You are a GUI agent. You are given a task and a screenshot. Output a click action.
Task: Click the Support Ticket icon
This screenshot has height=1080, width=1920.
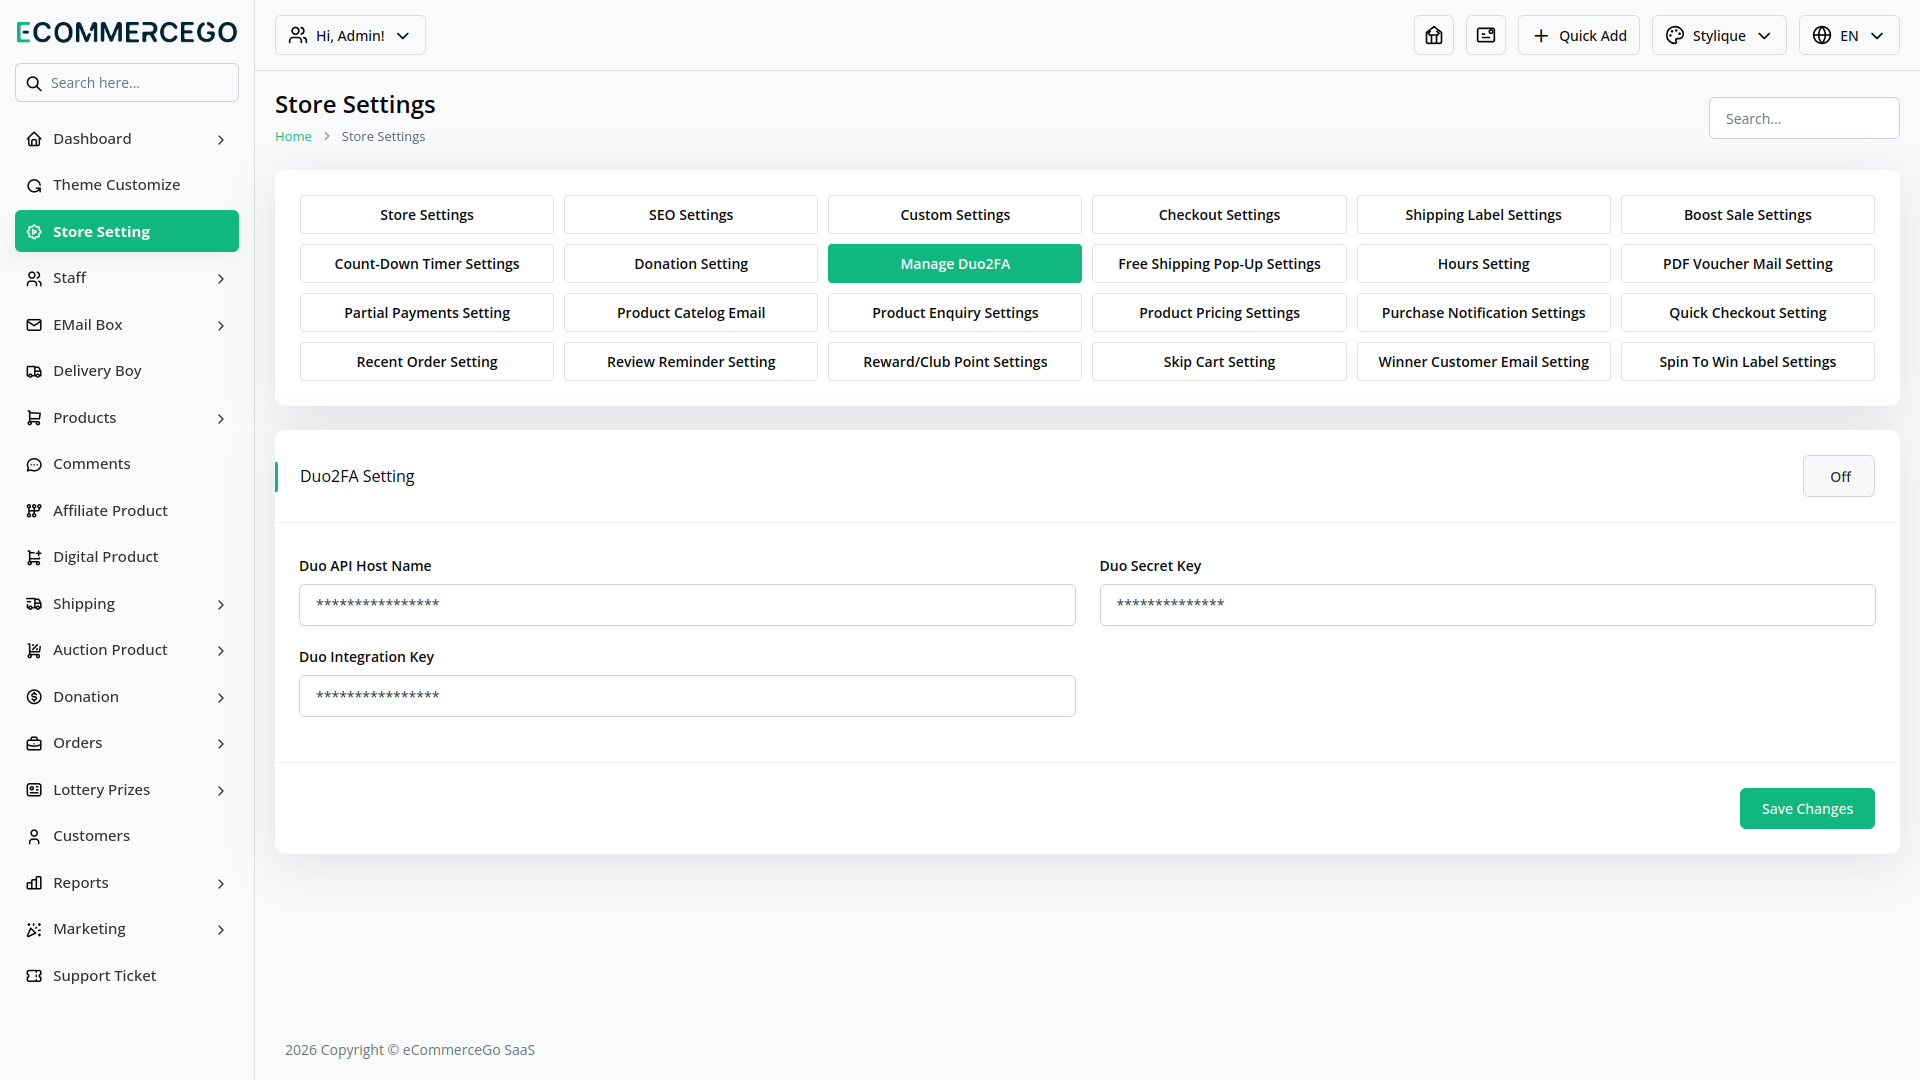click(34, 976)
